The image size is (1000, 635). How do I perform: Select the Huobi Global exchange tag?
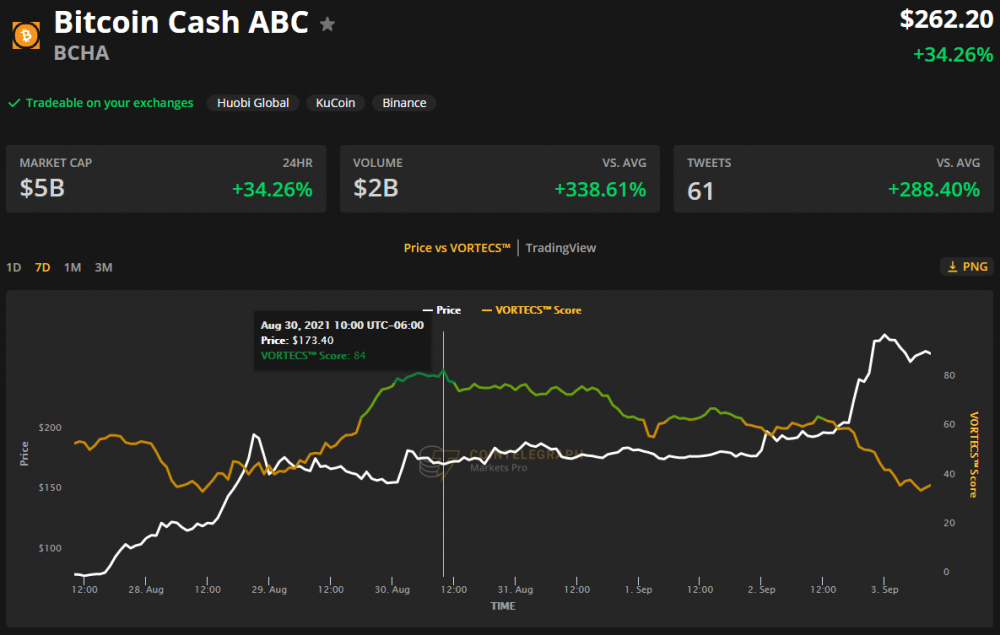pyautogui.click(x=253, y=103)
